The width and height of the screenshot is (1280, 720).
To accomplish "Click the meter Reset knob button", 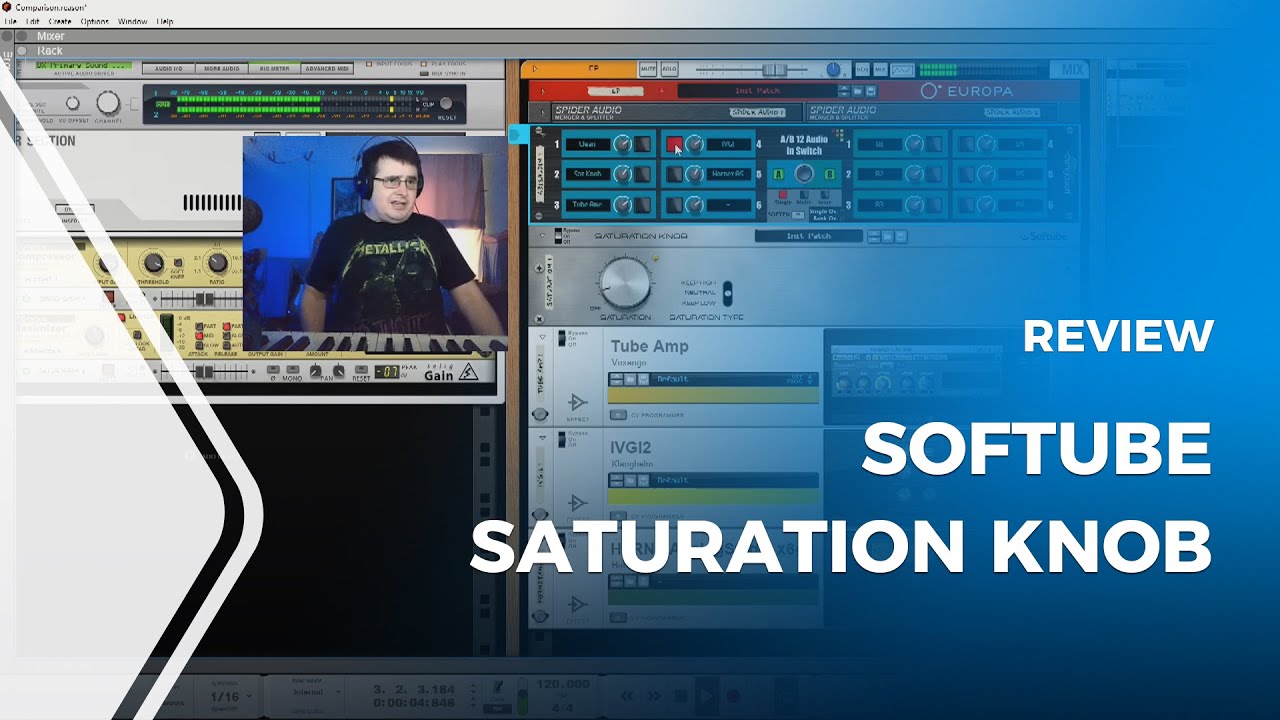I will click(x=447, y=104).
